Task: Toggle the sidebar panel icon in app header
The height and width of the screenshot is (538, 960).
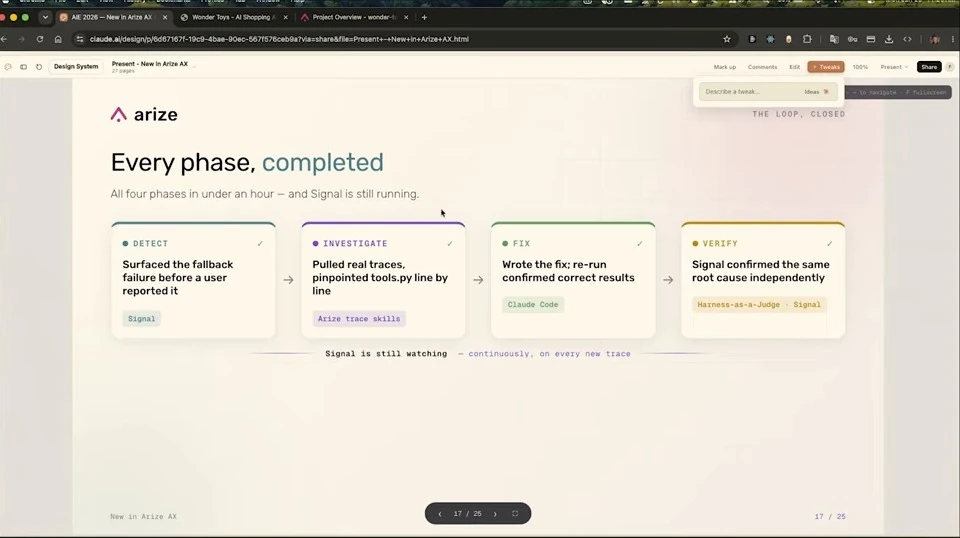Action: [x=23, y=67]
